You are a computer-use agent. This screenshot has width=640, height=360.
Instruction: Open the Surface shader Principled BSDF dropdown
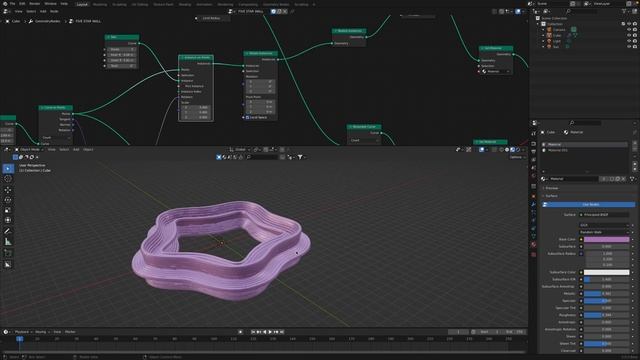(x=604, y=215)
